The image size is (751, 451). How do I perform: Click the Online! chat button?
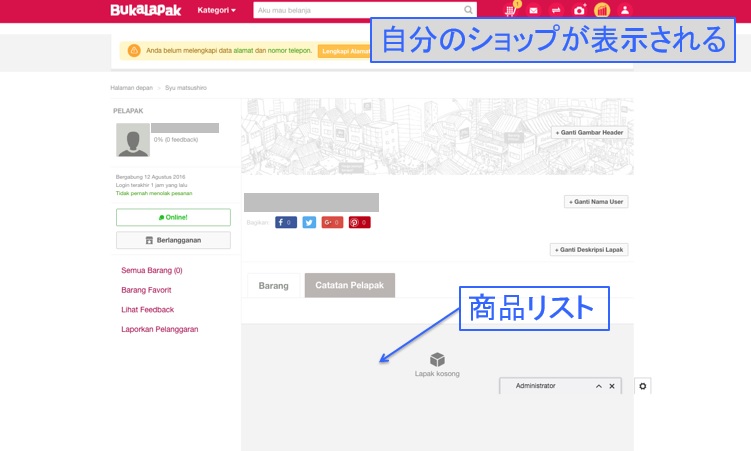pos(173,217)
